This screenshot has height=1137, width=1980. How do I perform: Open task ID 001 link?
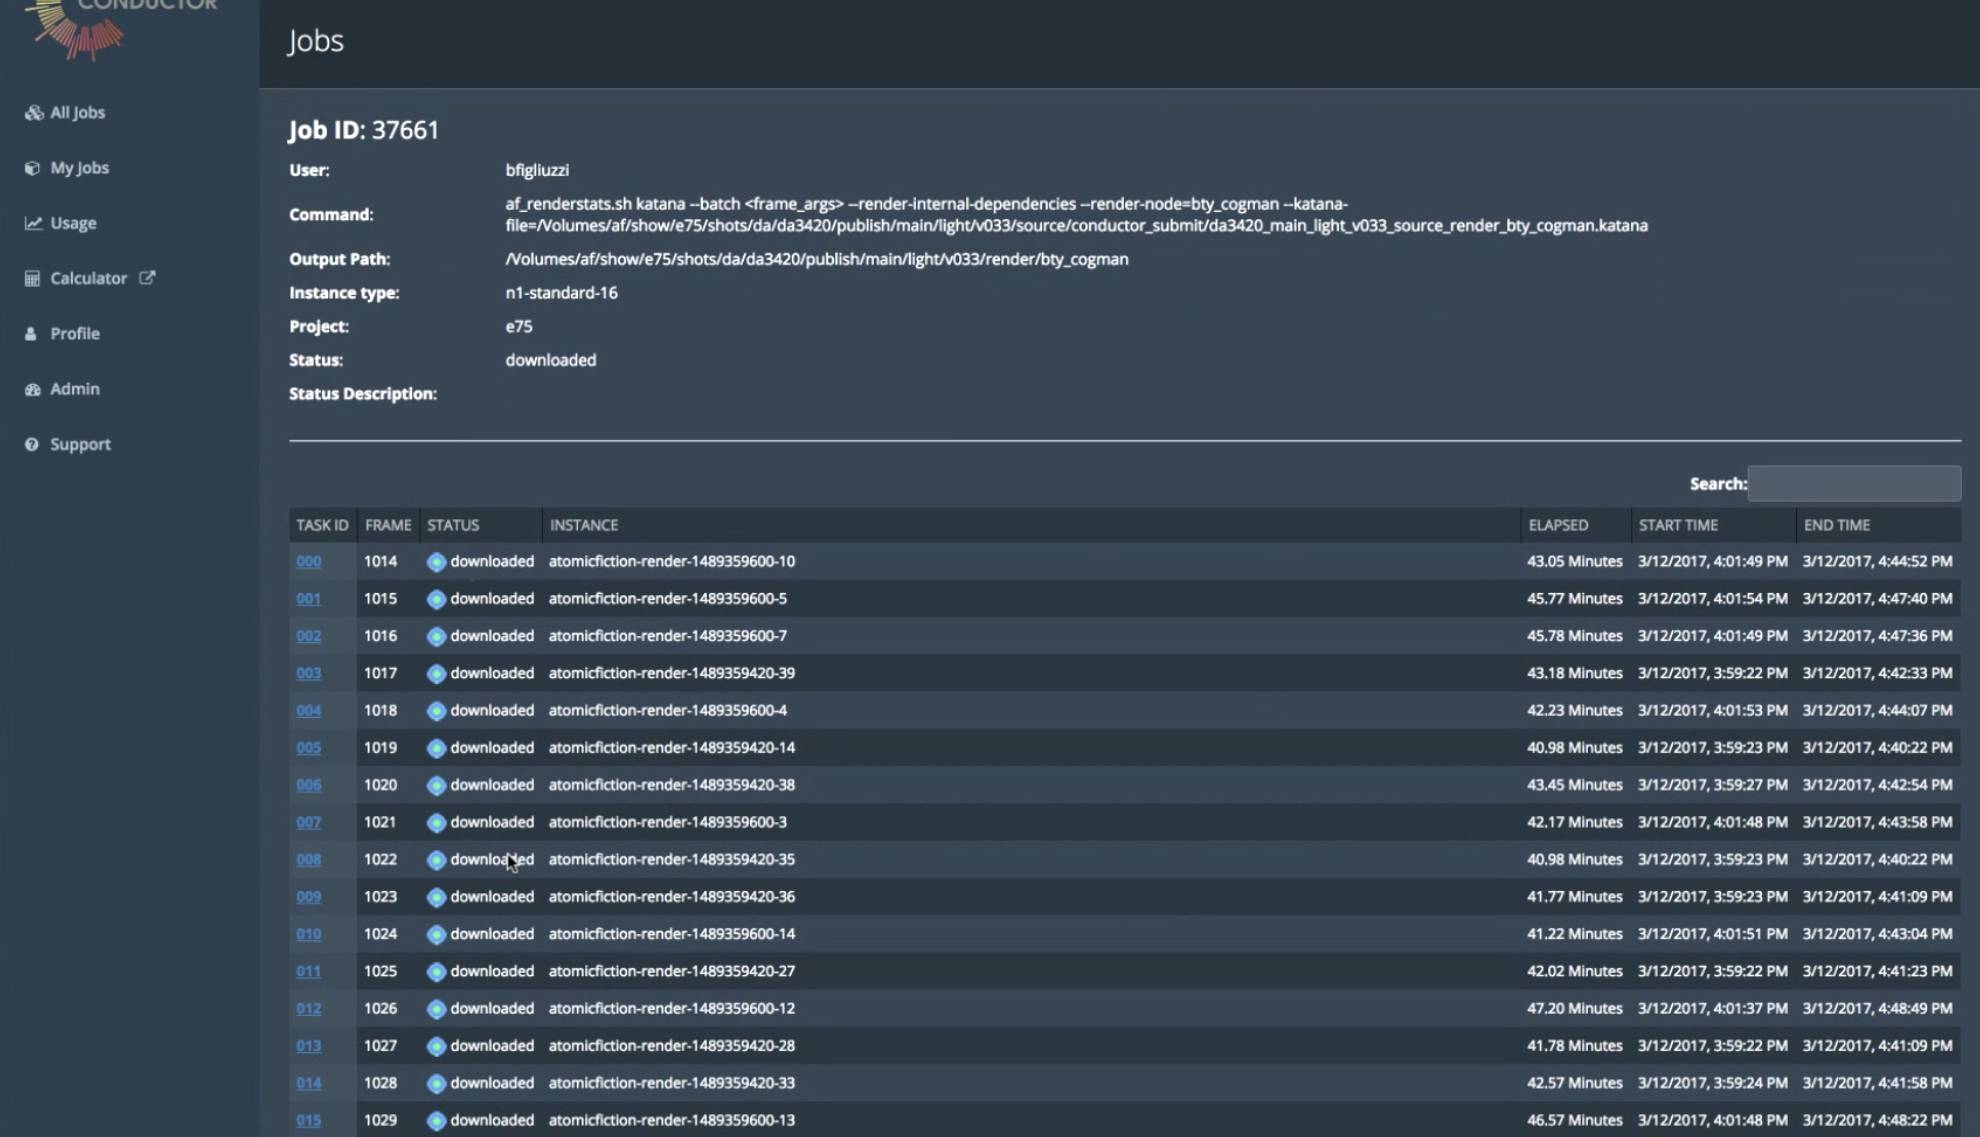pos(308,599)
